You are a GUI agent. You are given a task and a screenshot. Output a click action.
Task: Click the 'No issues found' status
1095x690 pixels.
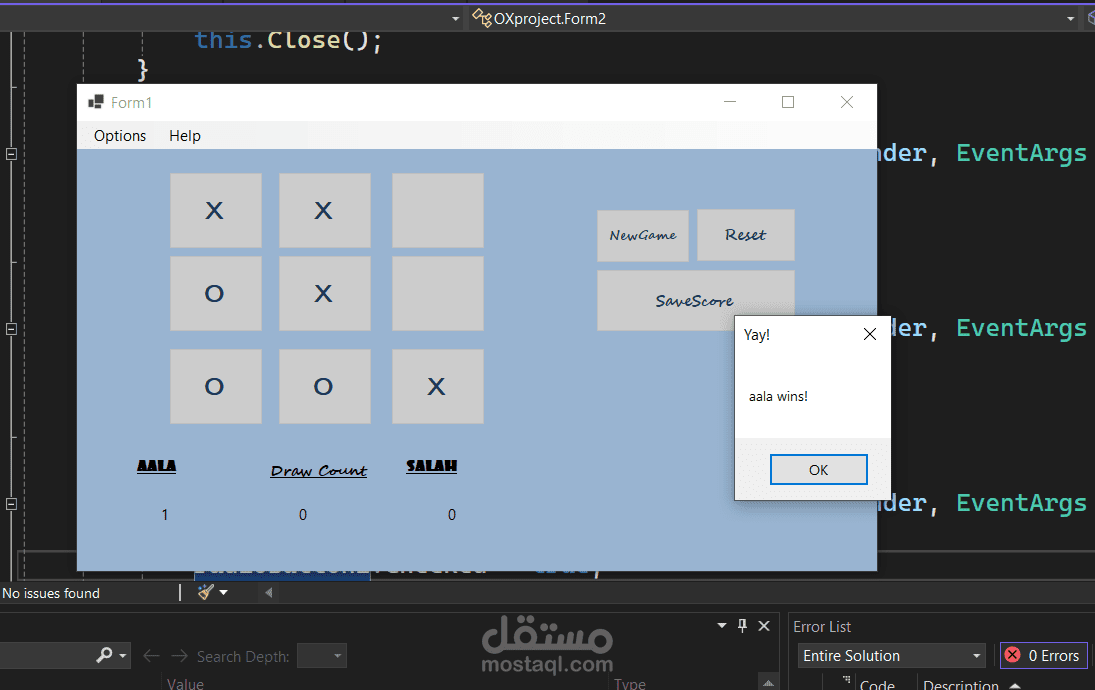click(51, 593)
